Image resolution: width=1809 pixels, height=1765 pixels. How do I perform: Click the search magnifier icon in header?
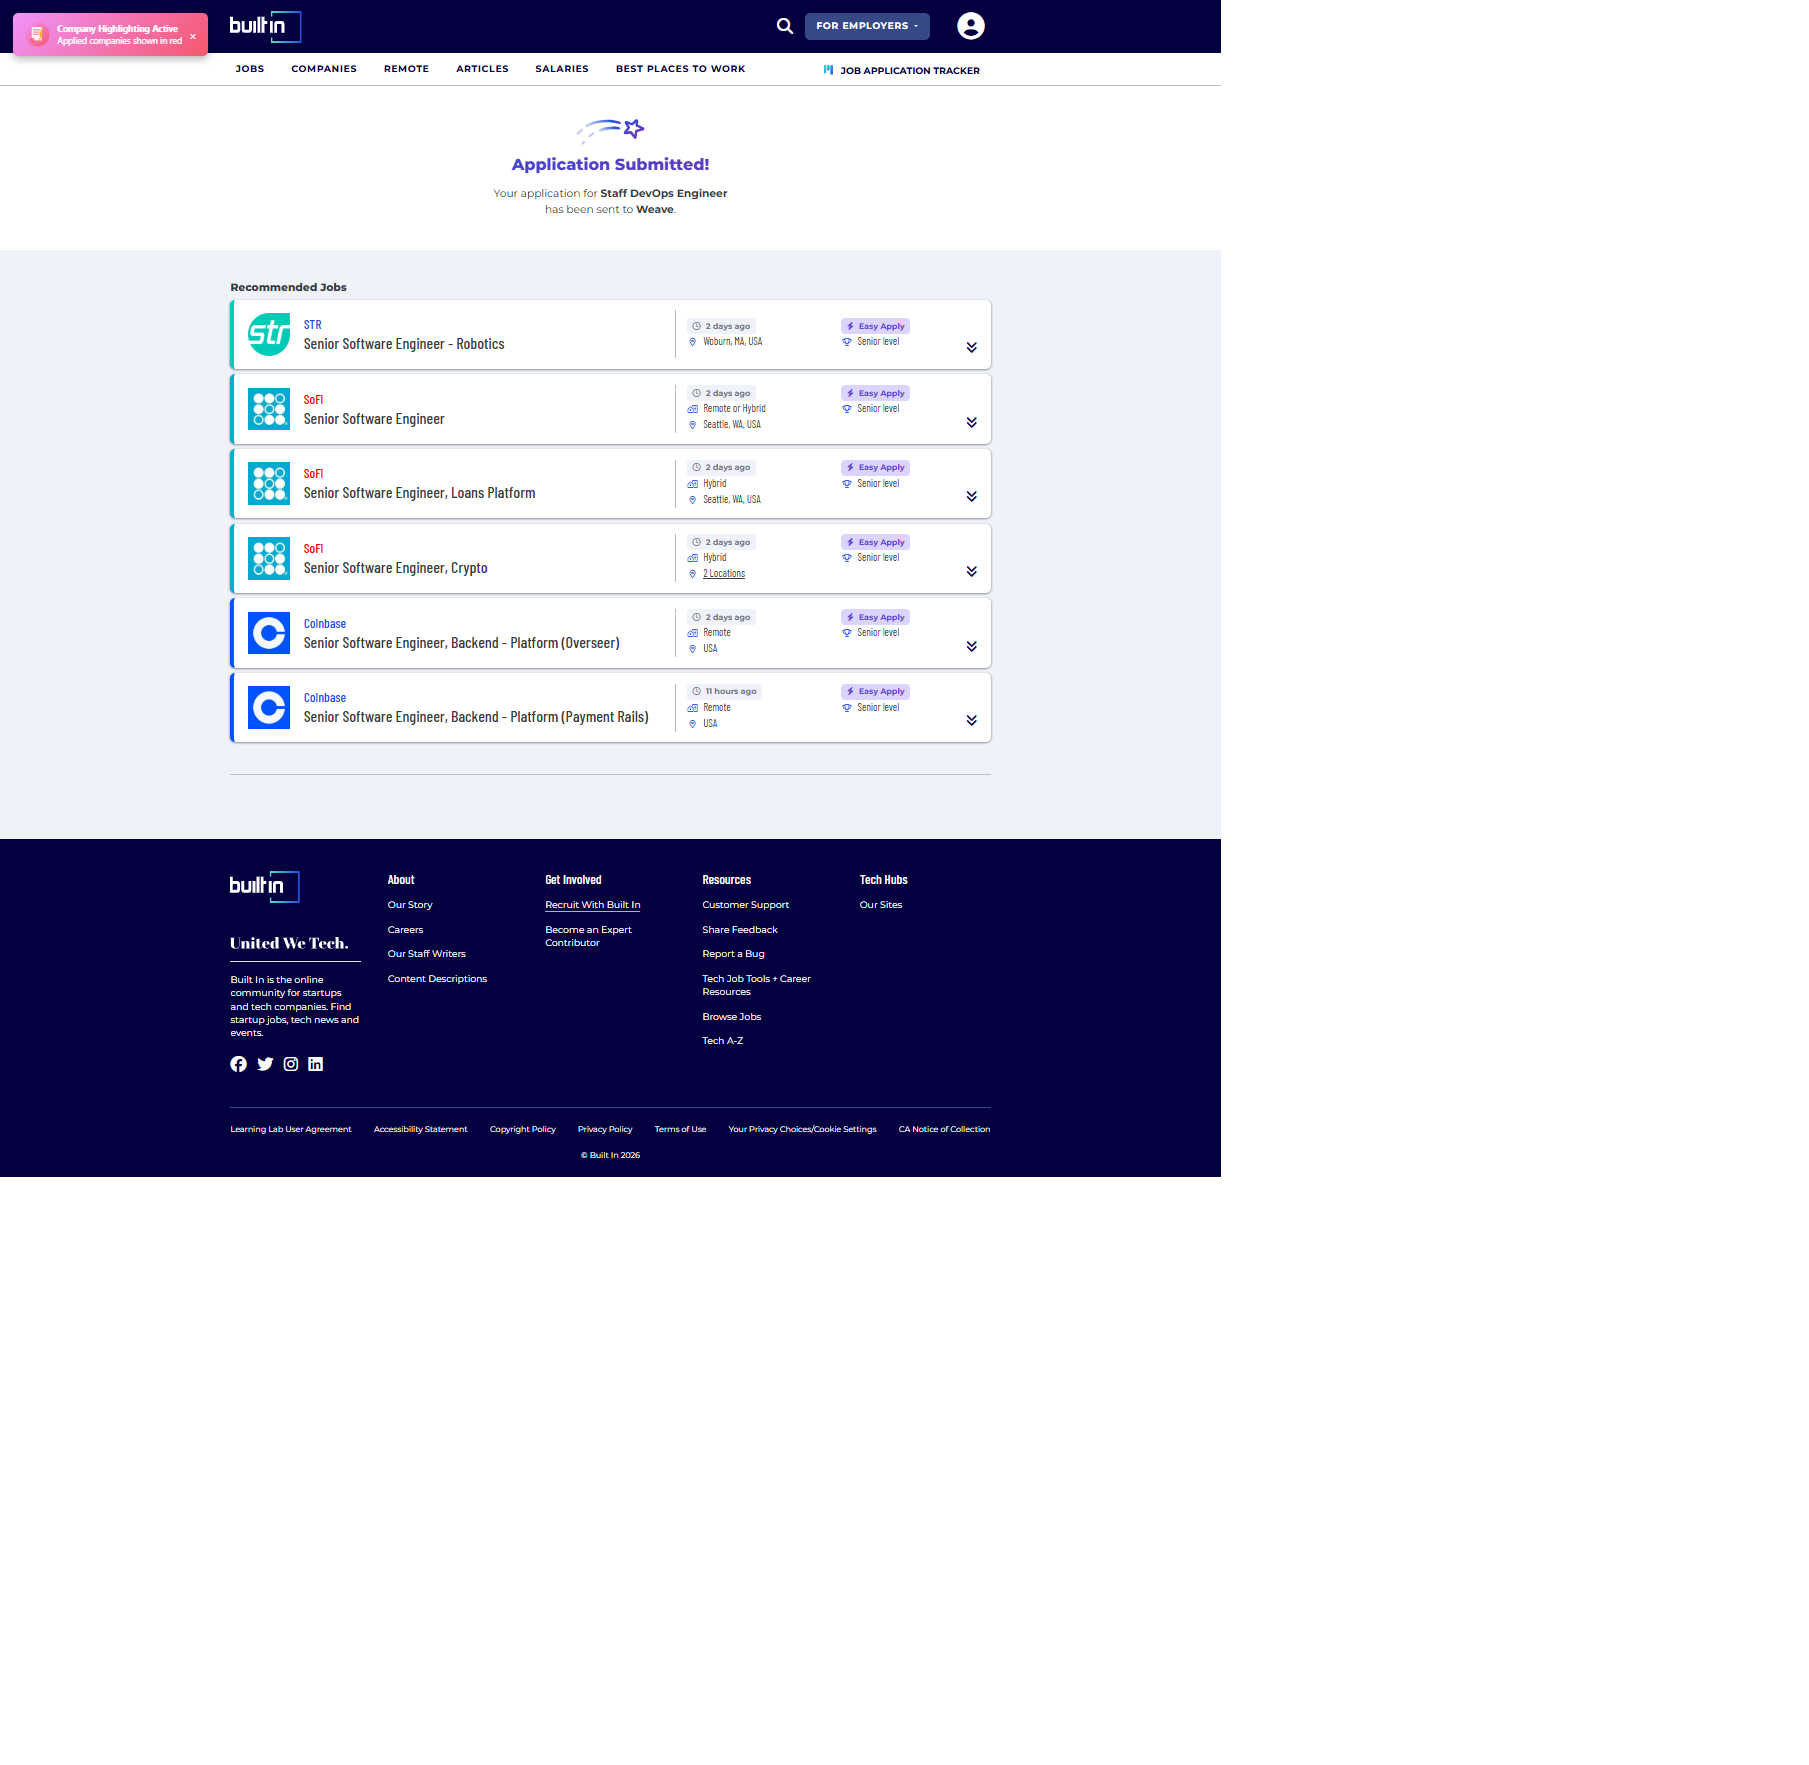coord(785,26)
